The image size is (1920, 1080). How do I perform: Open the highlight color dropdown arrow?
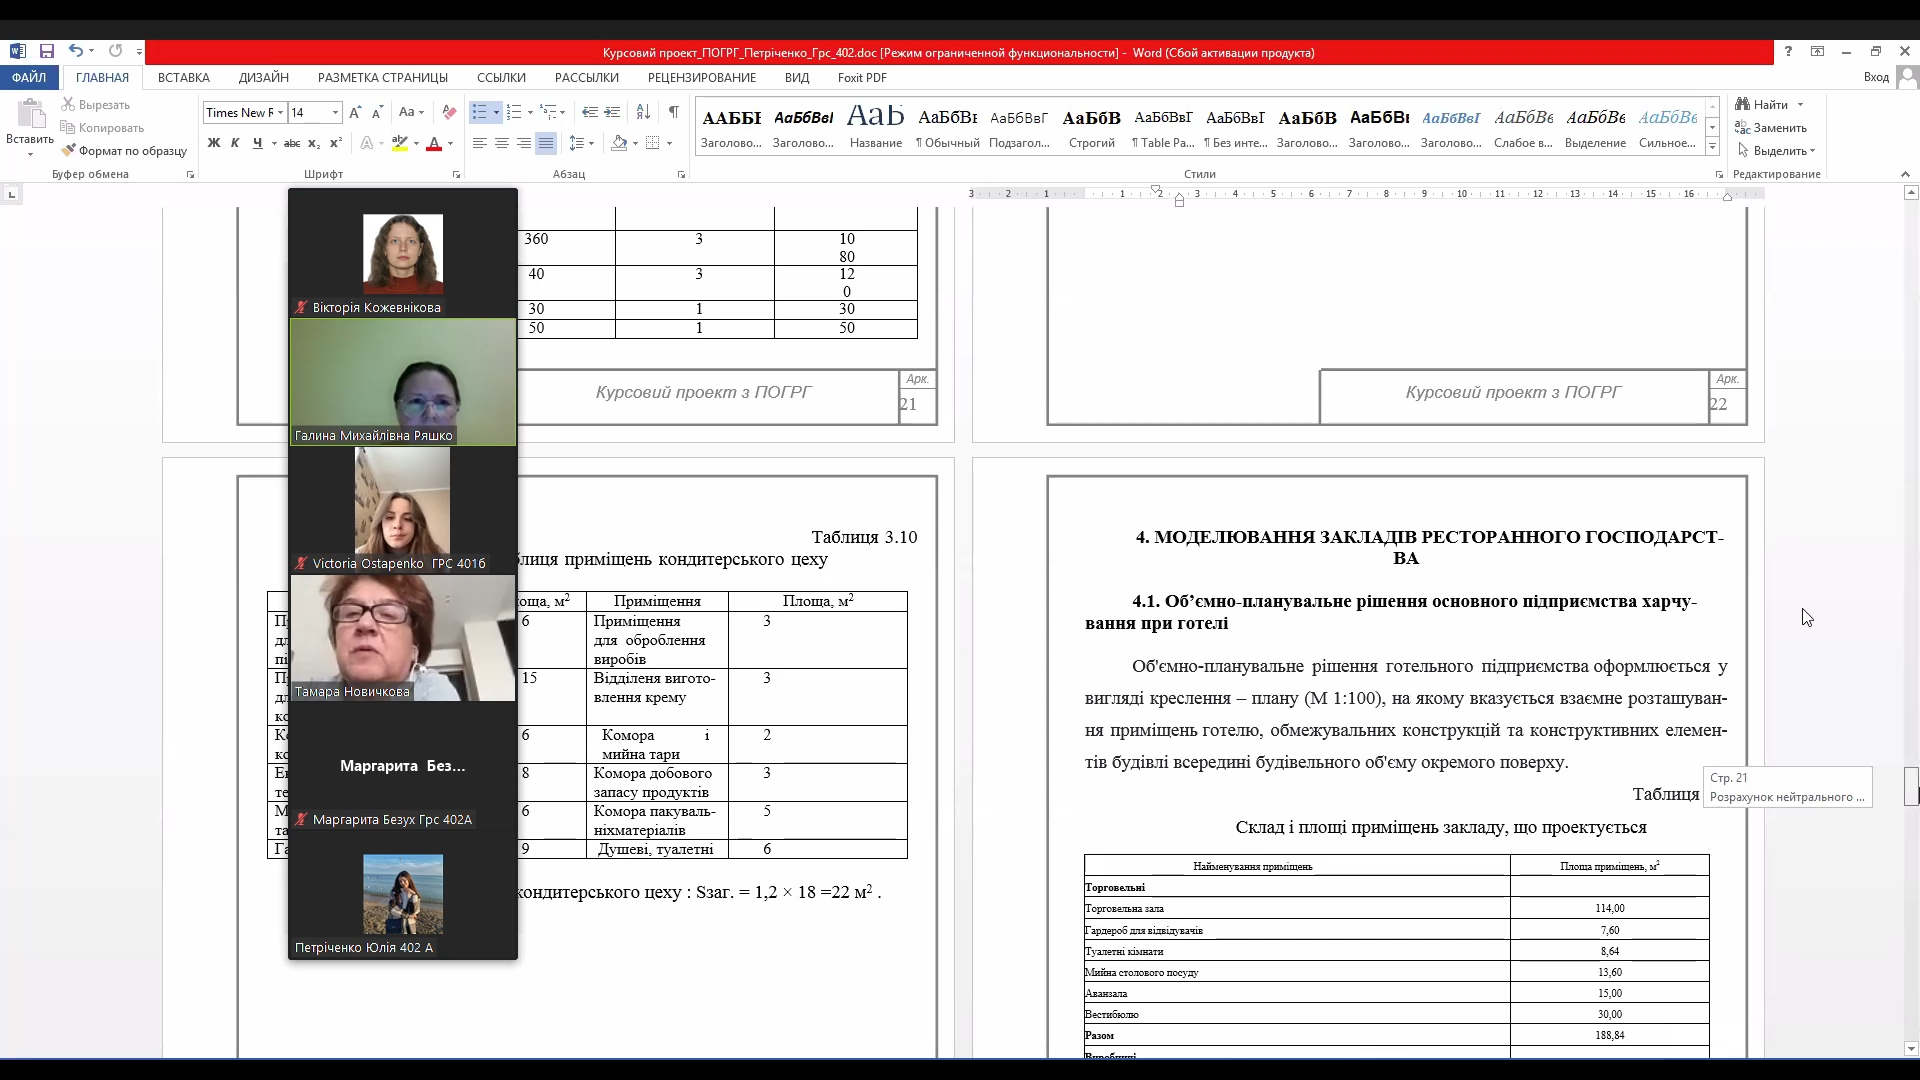[x=416, y=144]
